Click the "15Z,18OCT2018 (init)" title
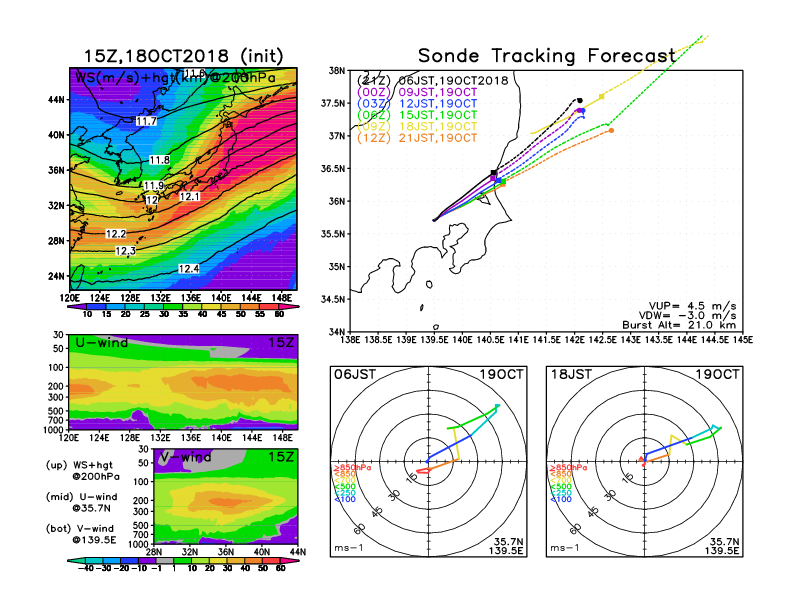792x612 pixels. pyautogui.click(x=183, y=56)
